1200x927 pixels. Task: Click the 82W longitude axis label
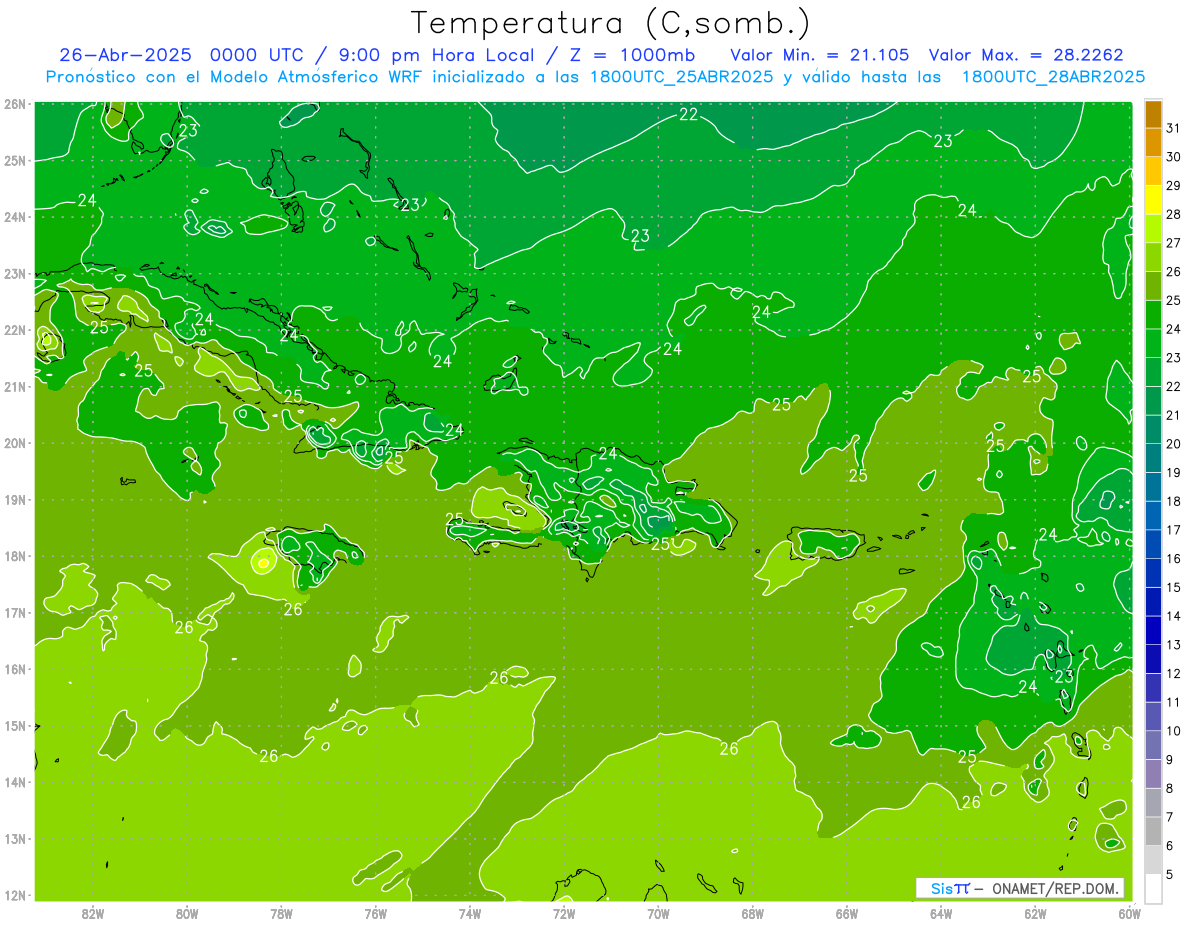point(93,913)
